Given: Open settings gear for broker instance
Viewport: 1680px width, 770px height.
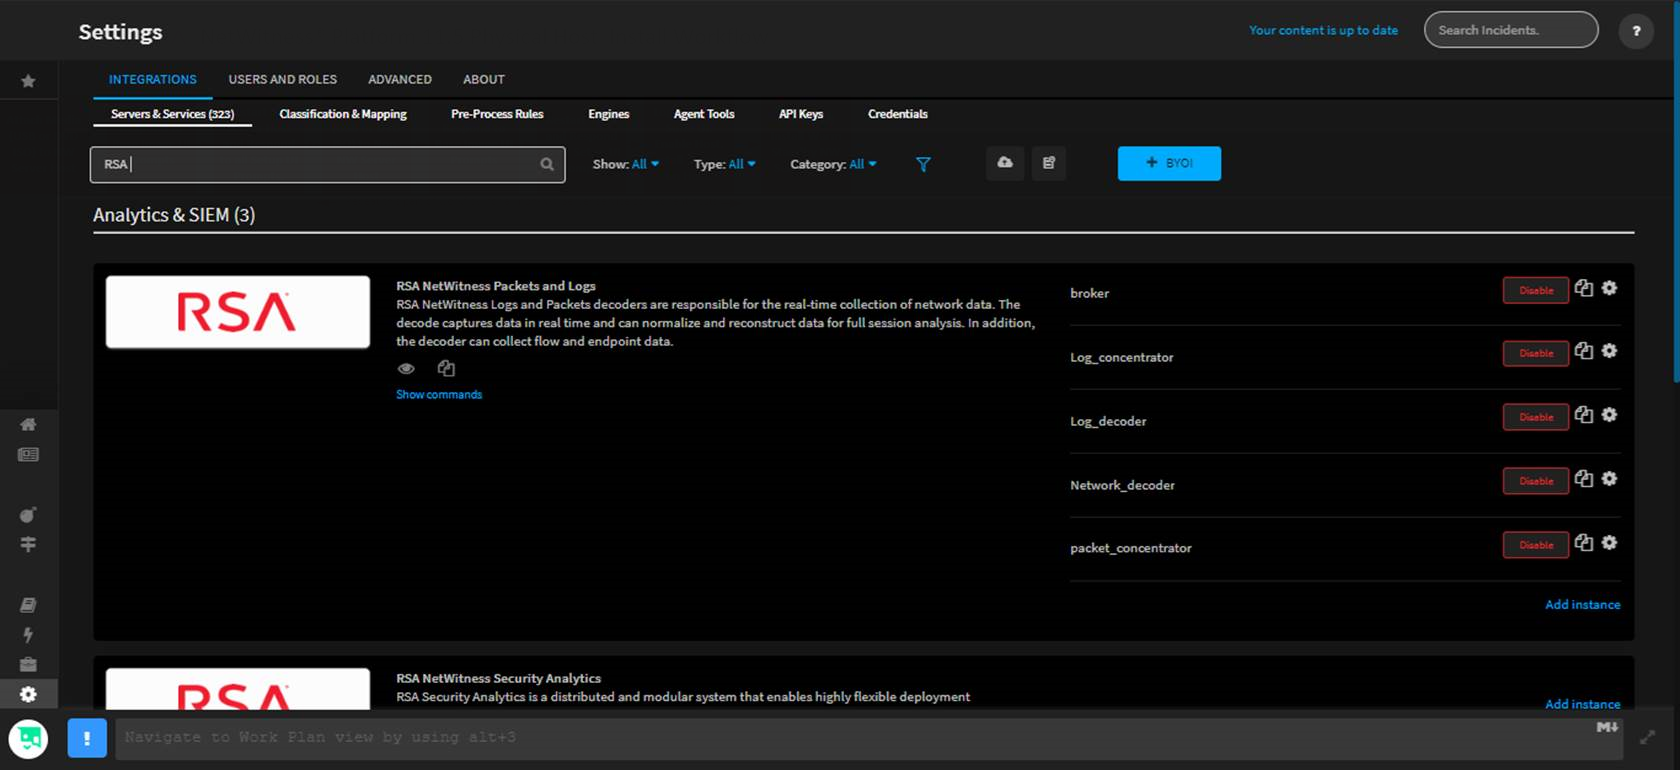Looking at the screenshot, I should [1609, 288].
